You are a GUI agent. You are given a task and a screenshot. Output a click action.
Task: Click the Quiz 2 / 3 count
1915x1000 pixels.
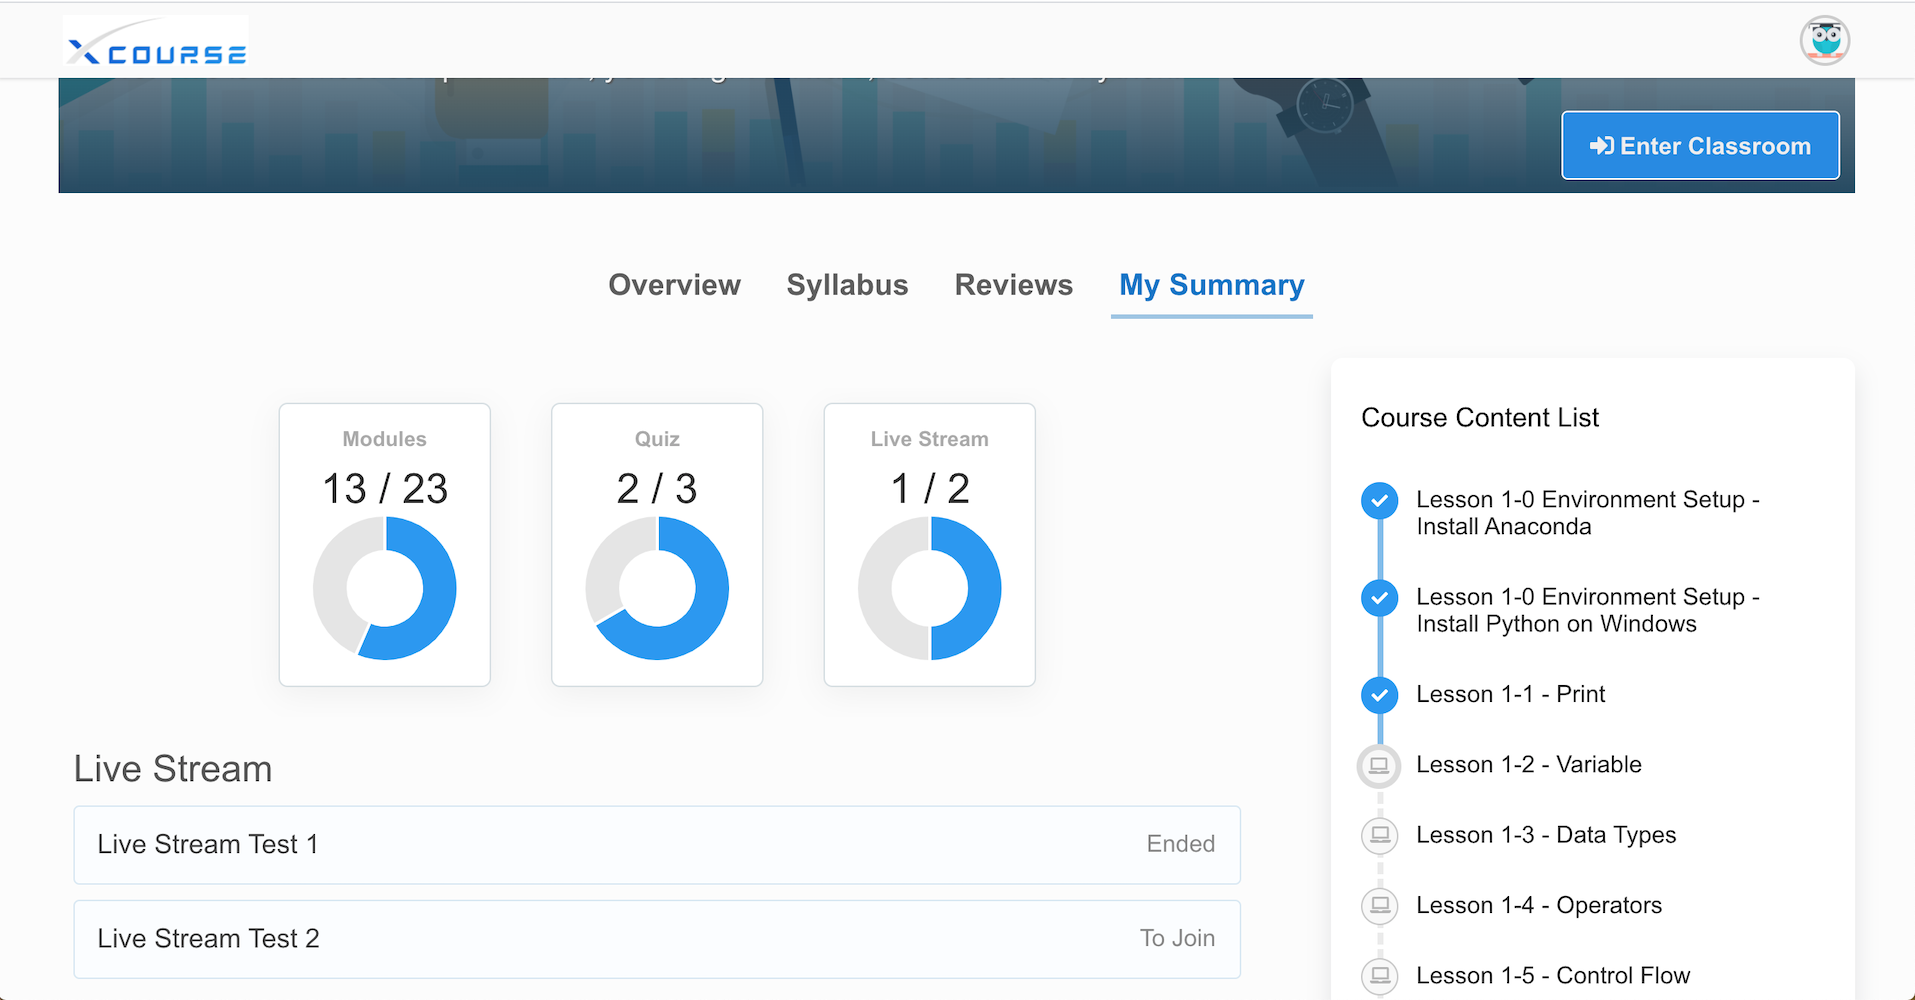(657, 489)
